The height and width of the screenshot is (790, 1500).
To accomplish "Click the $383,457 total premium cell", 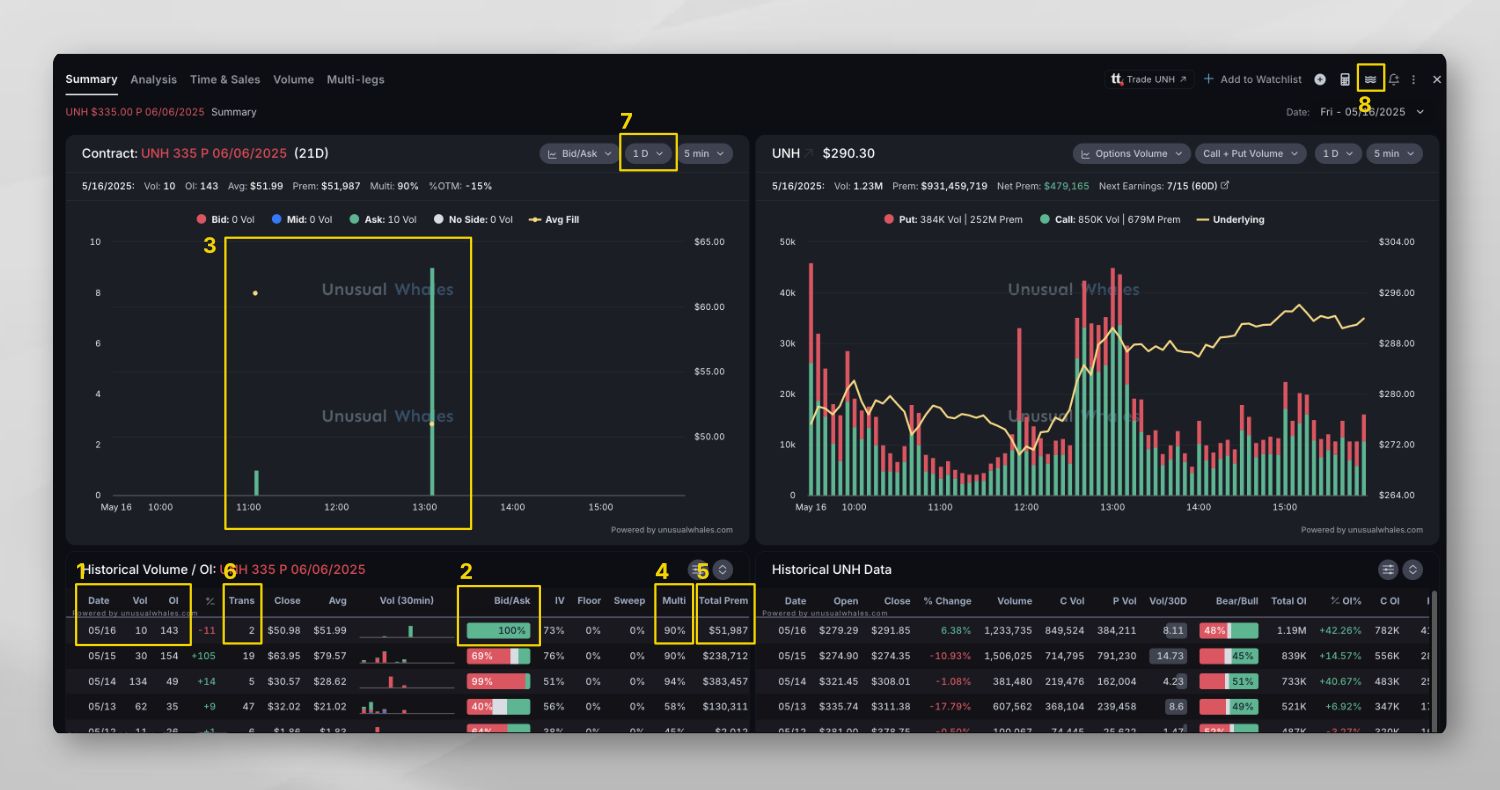I will point(726,681).
